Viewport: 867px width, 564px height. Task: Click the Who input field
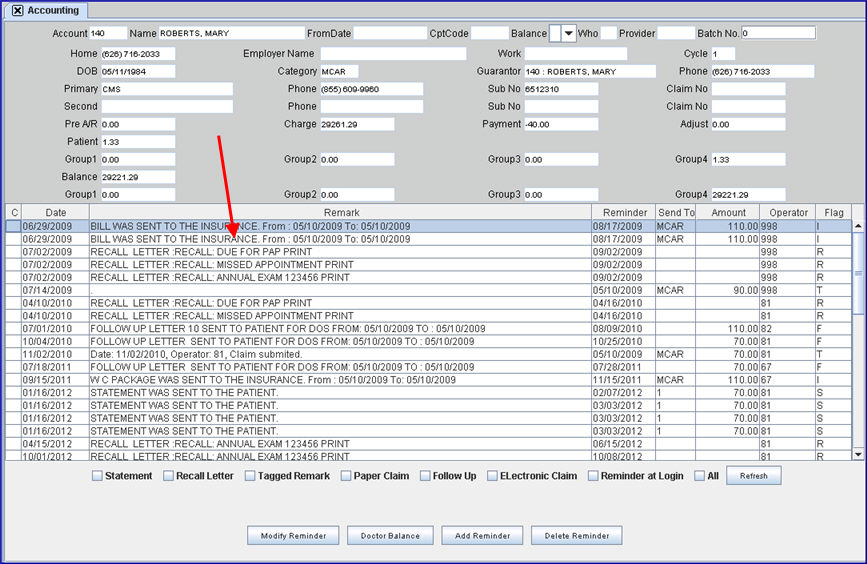608,33
